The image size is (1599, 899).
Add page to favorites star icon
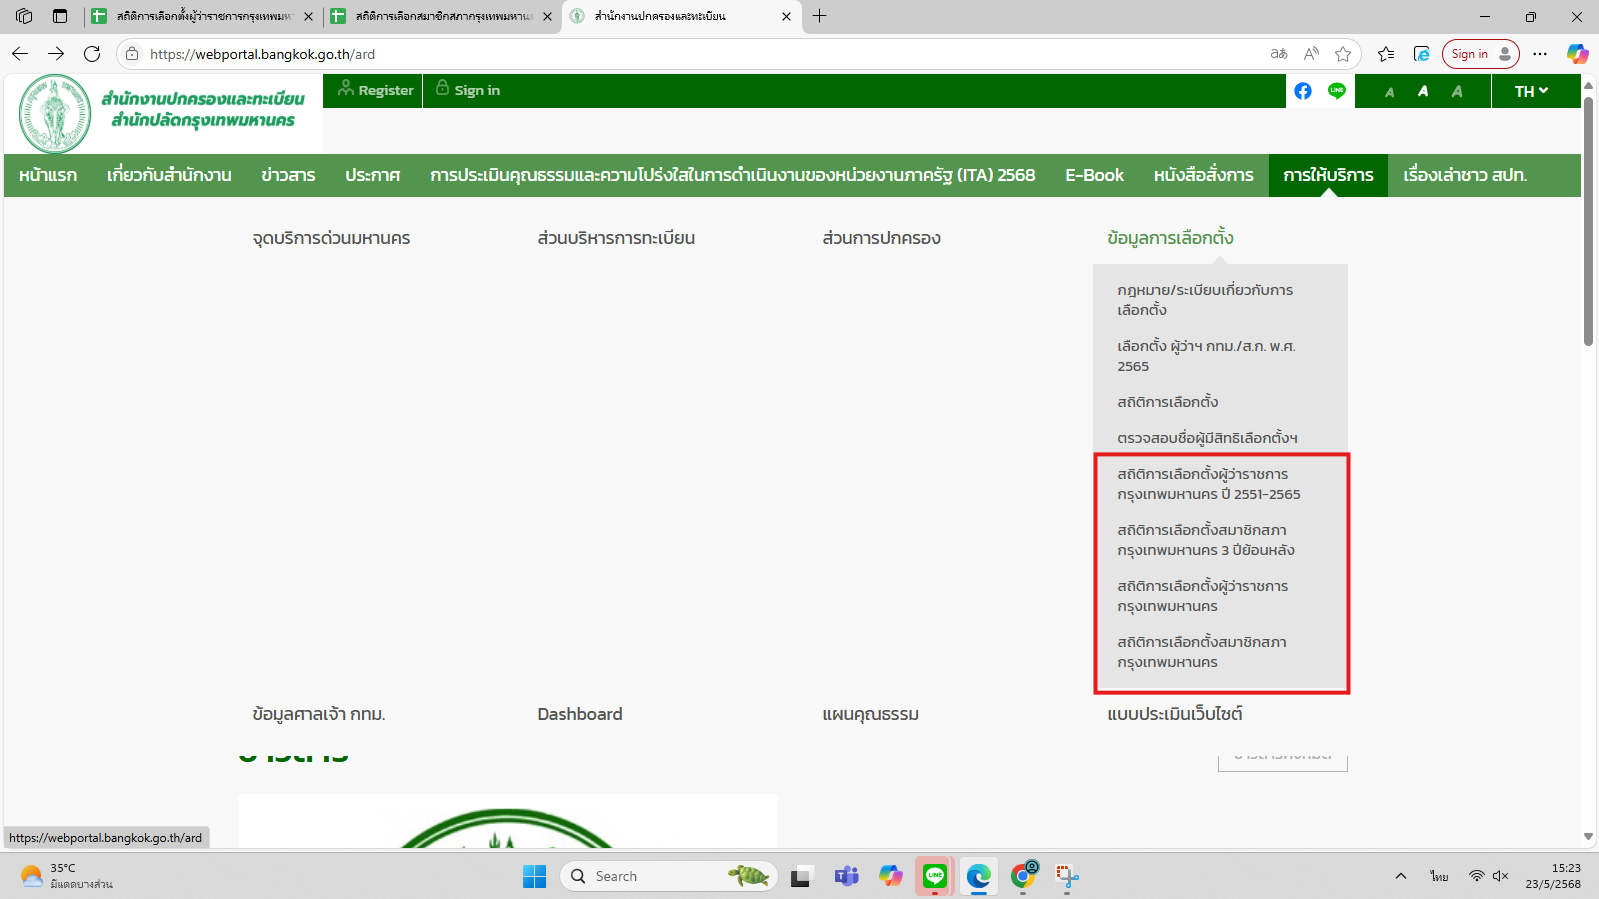[x=1343, y=54]
